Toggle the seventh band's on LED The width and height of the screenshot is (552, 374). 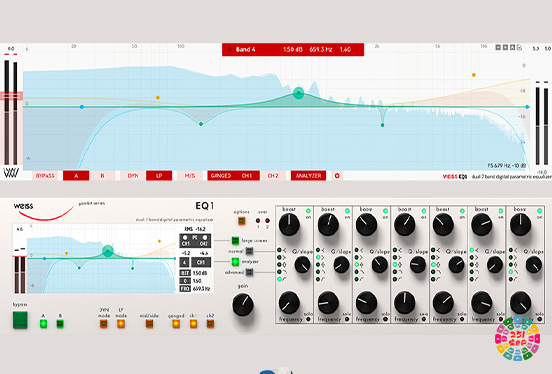coord(539,211)
